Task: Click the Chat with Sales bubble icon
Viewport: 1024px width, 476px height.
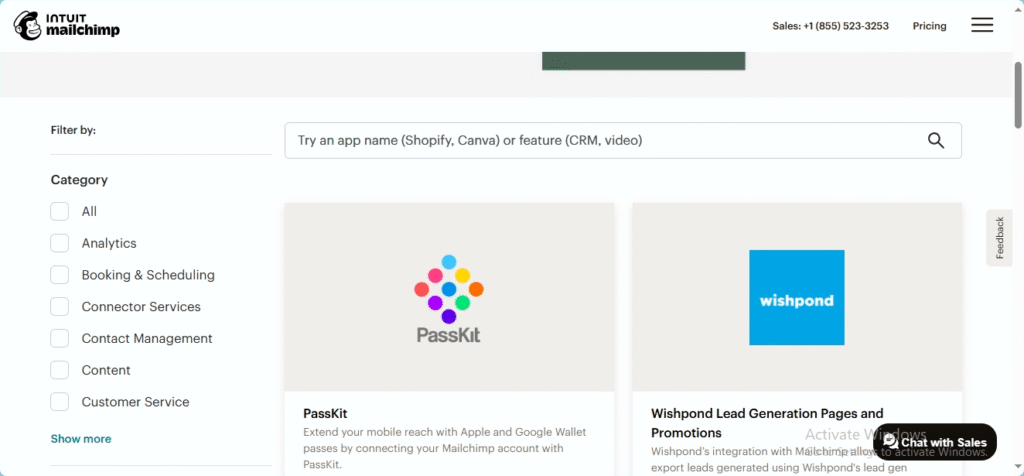Action: point(890,442)
